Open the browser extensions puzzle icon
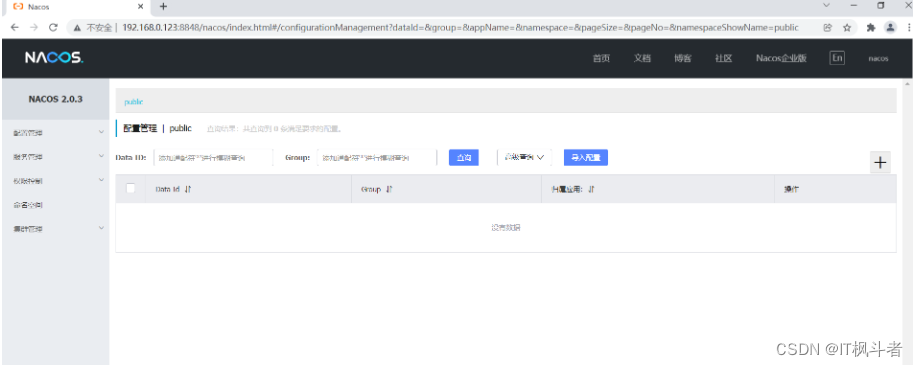 pyautogui.click(x=871, y=27)
